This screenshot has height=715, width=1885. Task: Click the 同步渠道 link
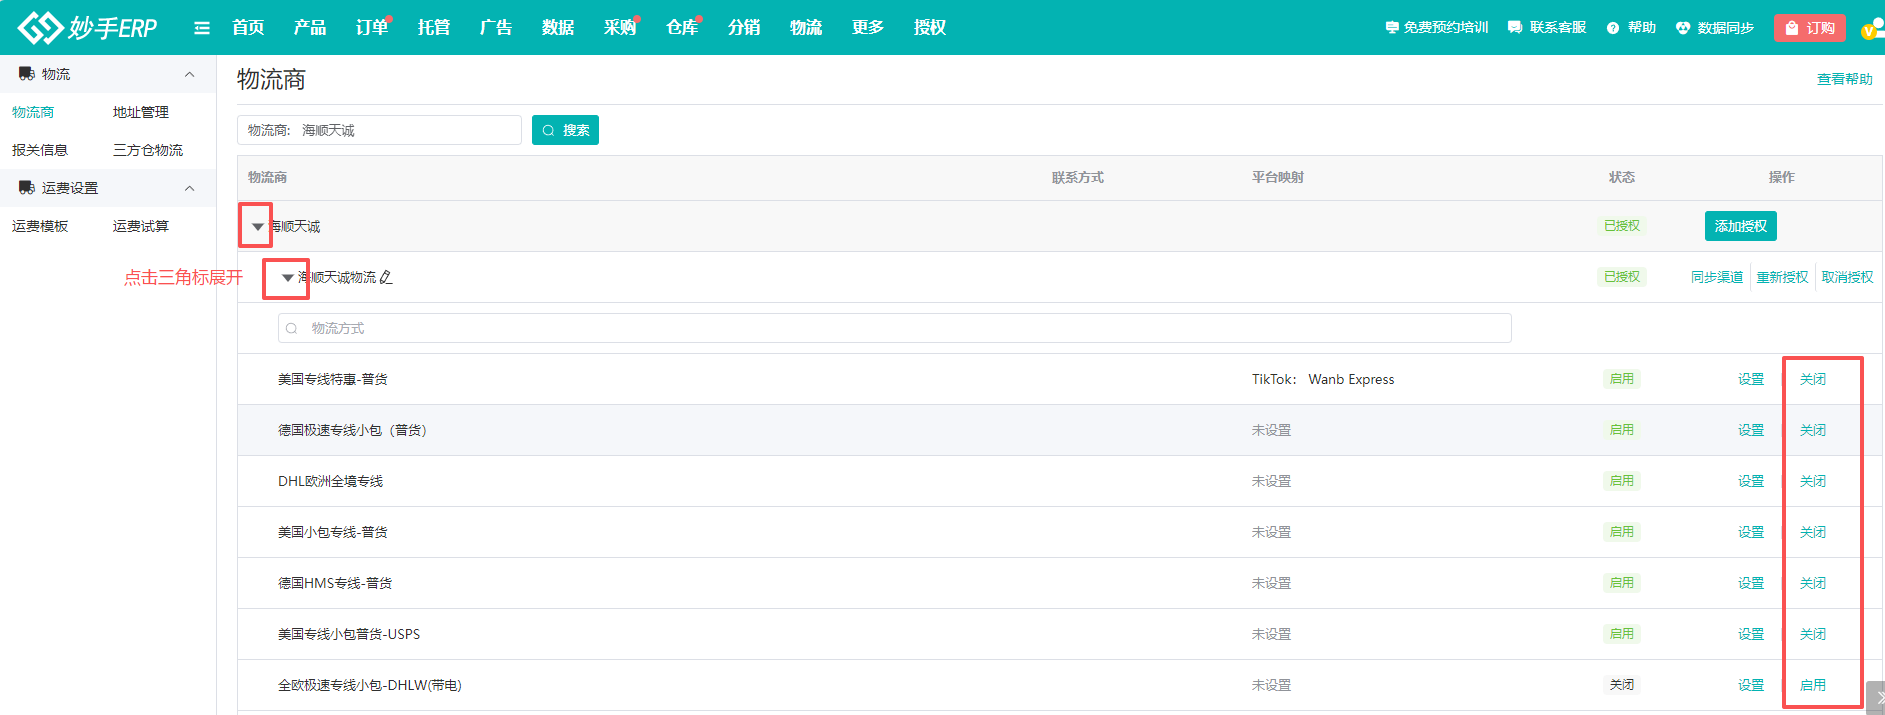pyautogui.click(x=1716, y=277)
